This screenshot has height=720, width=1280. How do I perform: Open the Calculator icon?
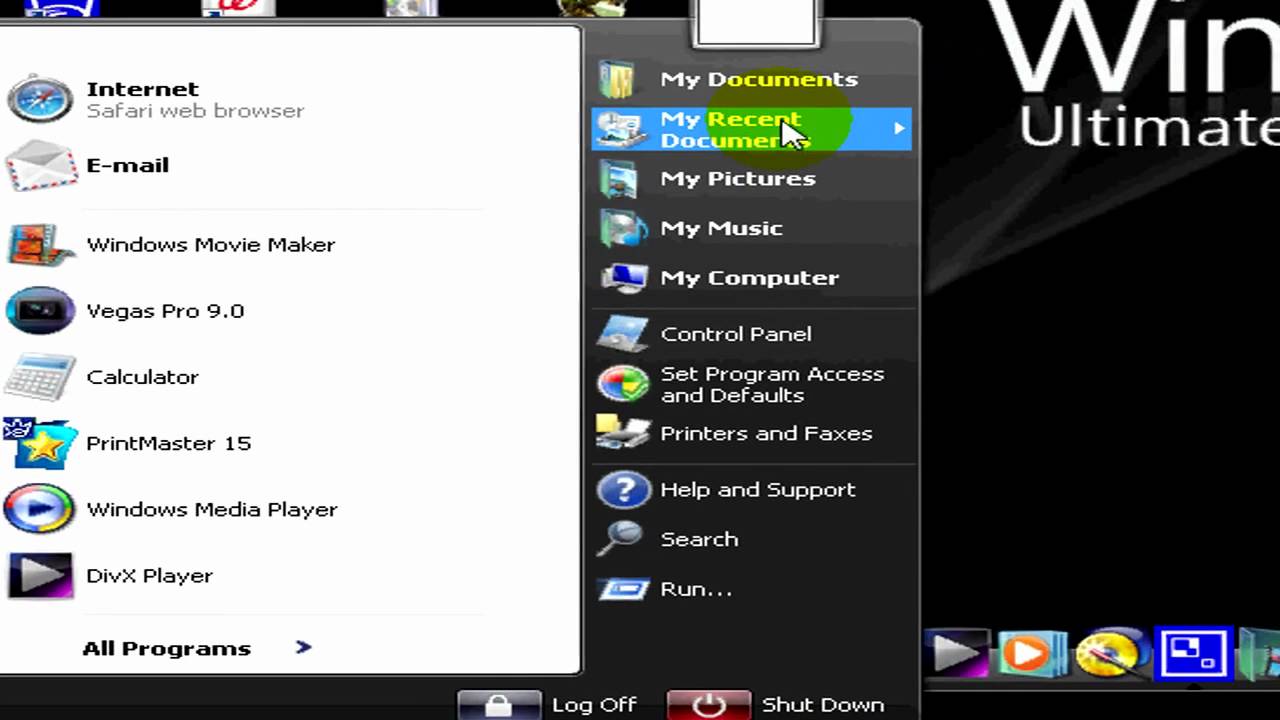40,377
